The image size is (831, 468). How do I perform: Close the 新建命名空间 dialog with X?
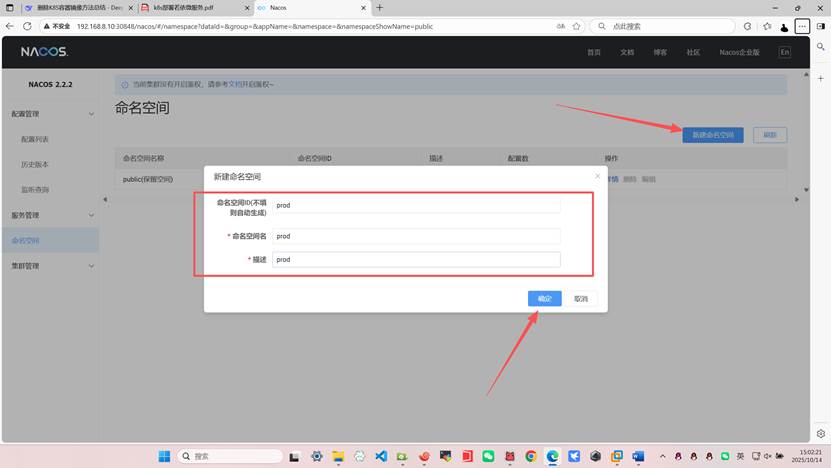click(597, 176)
